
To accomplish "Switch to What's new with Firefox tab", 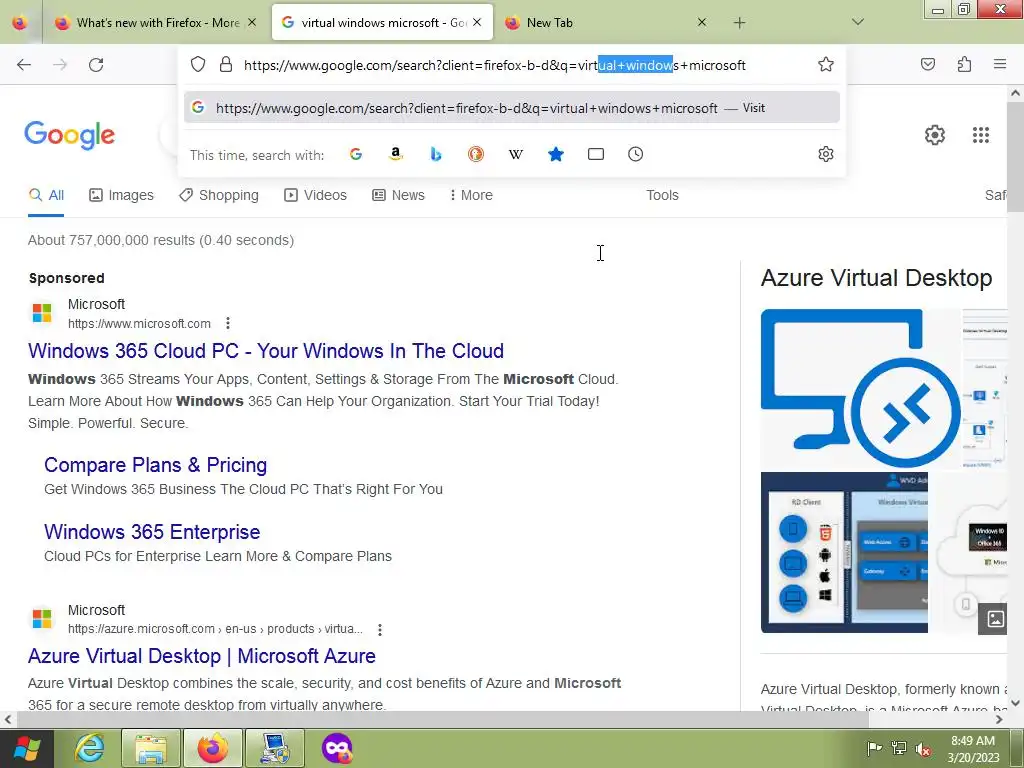I will tap(157, 23).
